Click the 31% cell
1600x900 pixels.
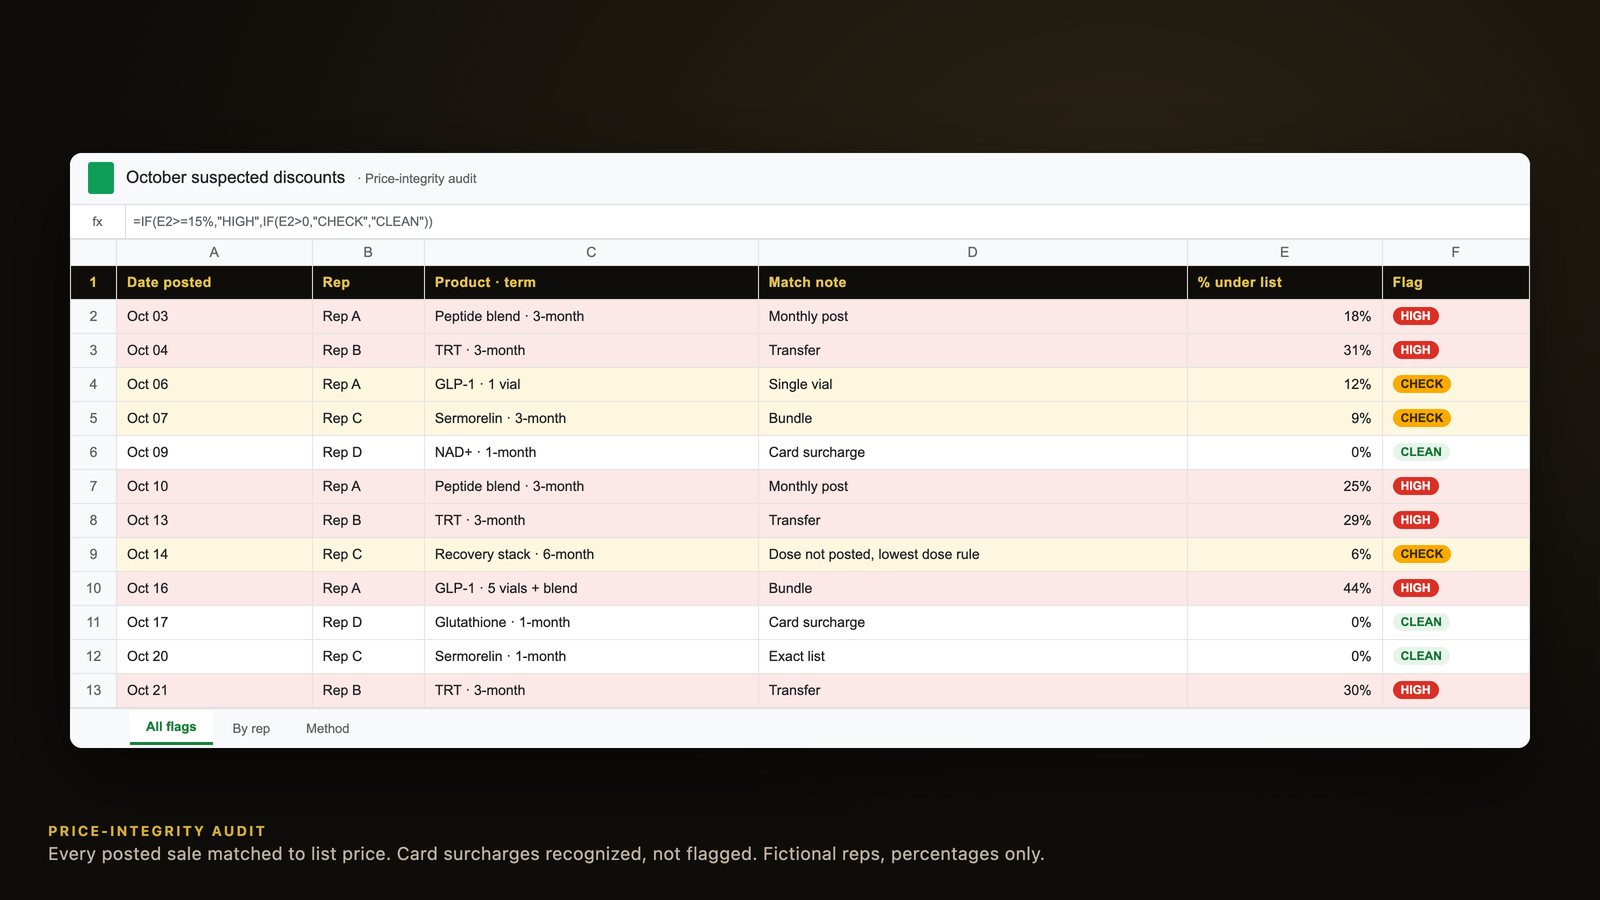1284,350
